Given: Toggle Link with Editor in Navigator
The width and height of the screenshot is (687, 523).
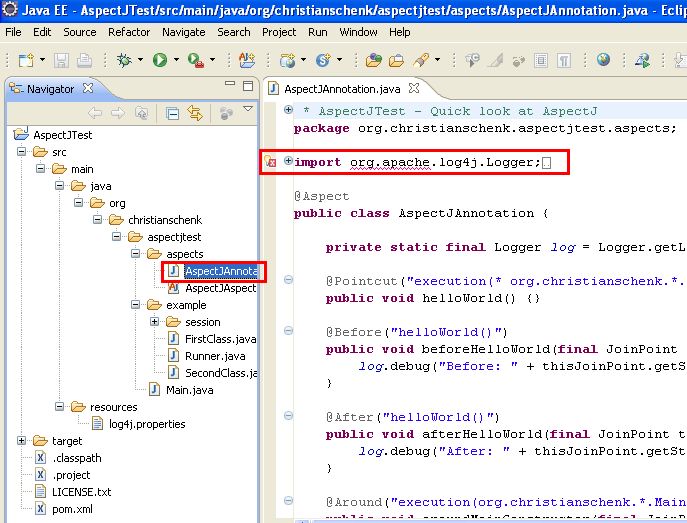Looking at the screenshot, I should click(195, 113).
